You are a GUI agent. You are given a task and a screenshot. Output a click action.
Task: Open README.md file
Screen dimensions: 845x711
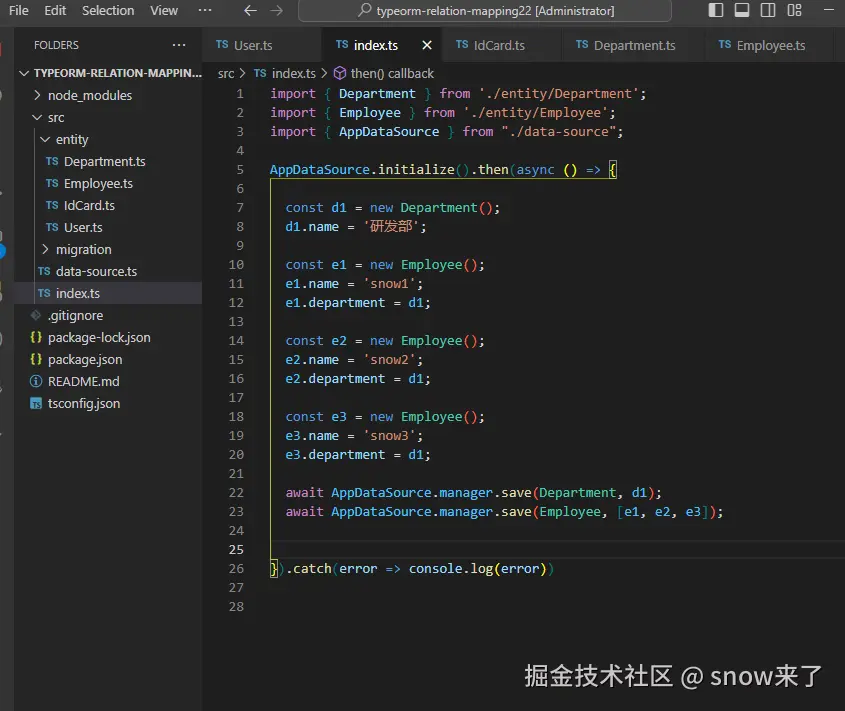[x=108, y=382]
